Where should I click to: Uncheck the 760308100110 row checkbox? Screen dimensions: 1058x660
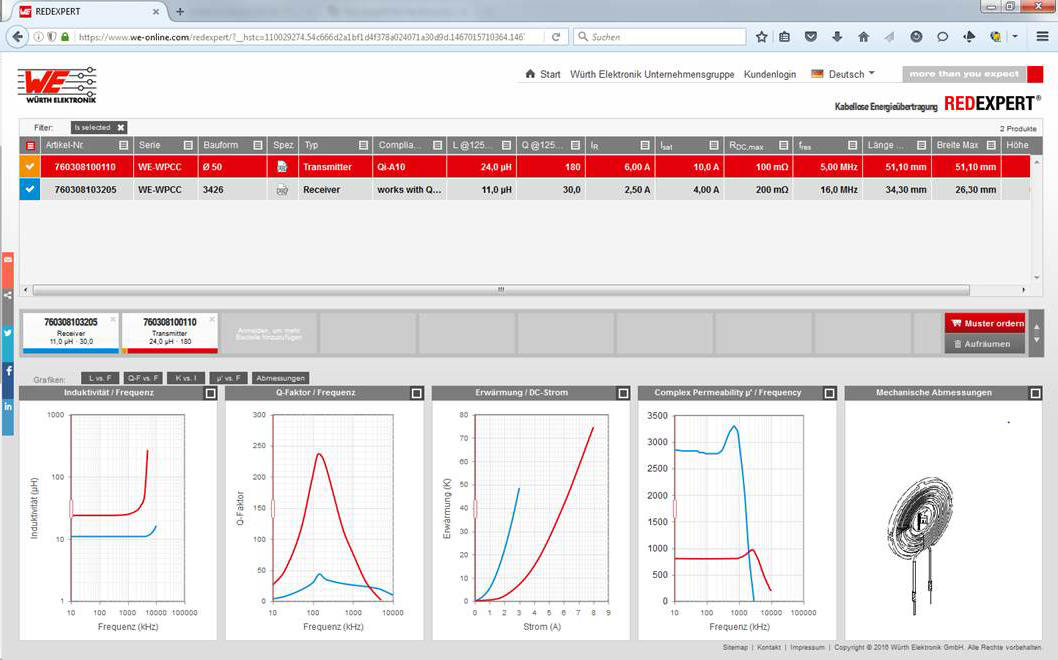click(29, 167)
